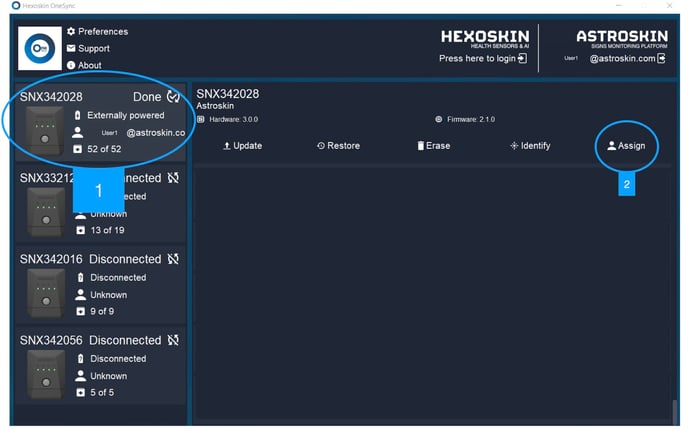Click the not-synced icon for the 13 of 19 device
The height and width of the screenshot is (429, 688).
point(173,178)
